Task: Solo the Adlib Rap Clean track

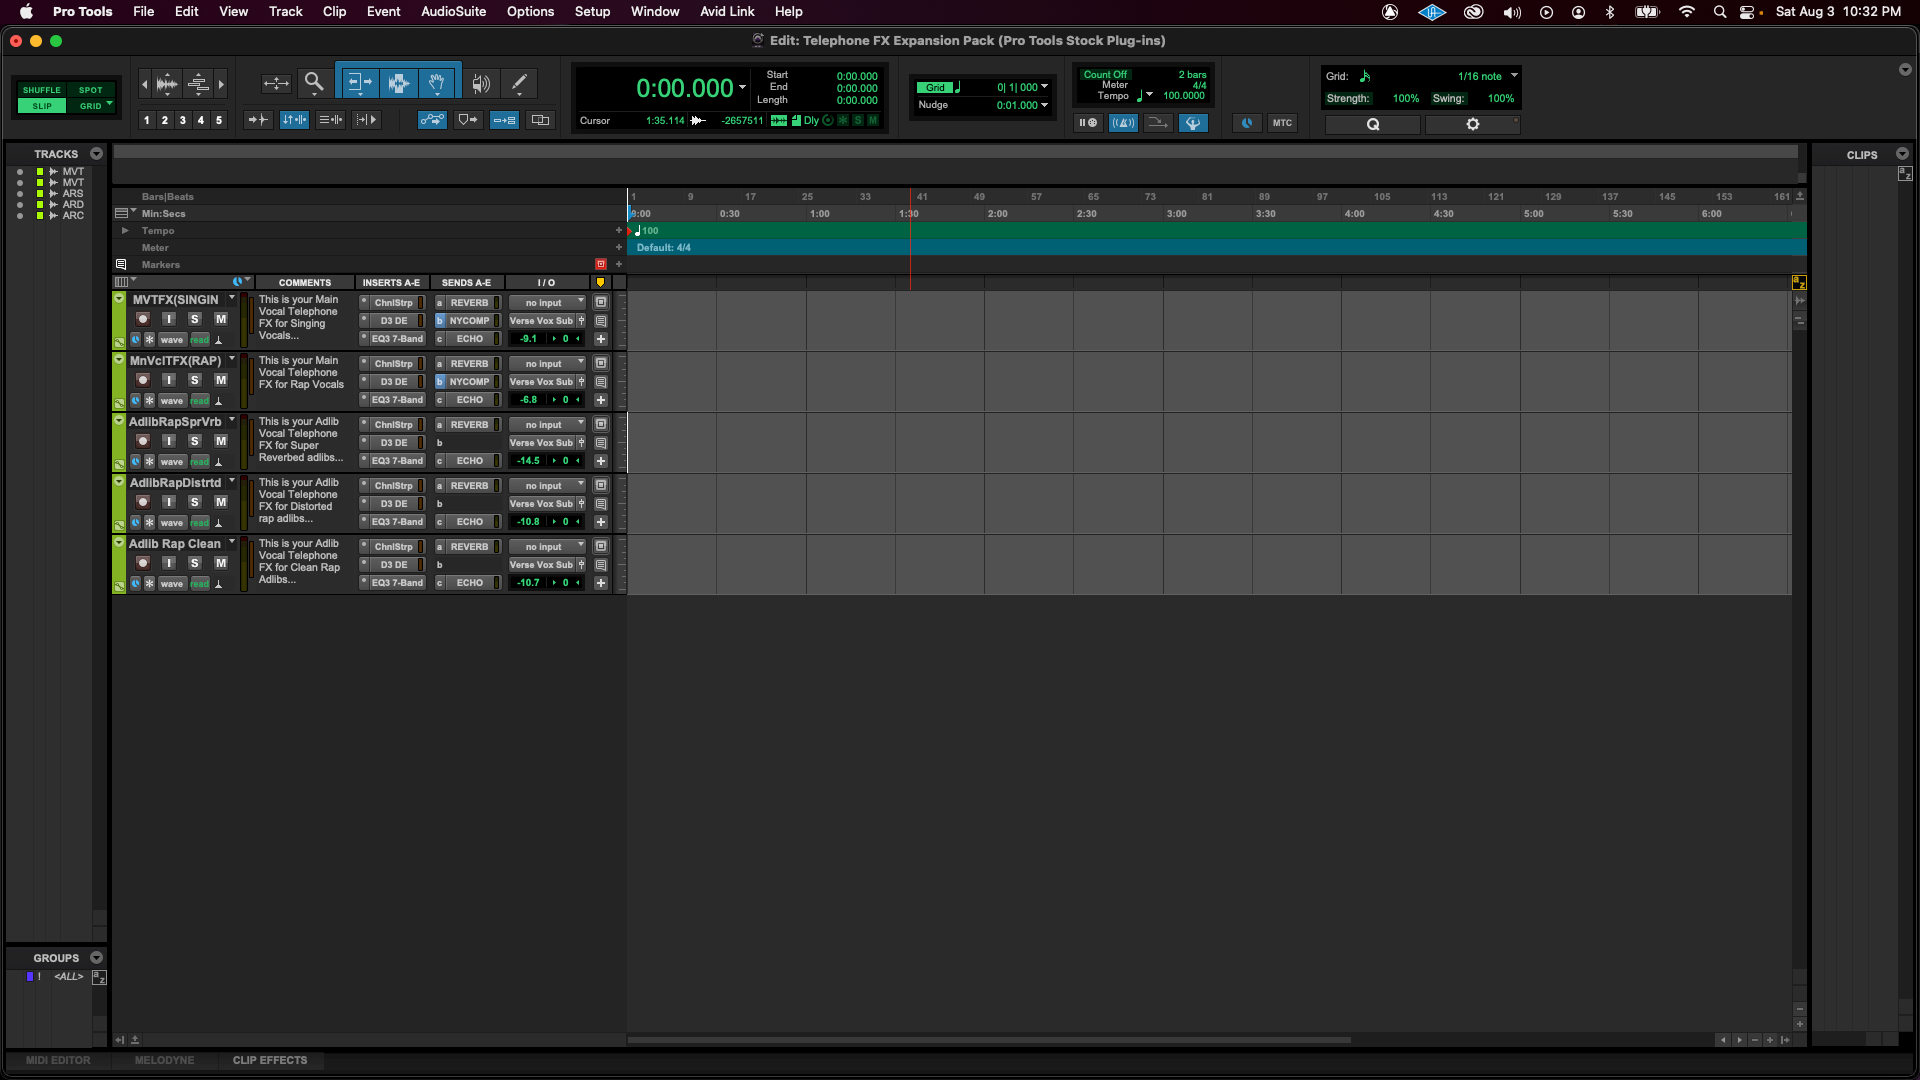Action: point(195,563)
